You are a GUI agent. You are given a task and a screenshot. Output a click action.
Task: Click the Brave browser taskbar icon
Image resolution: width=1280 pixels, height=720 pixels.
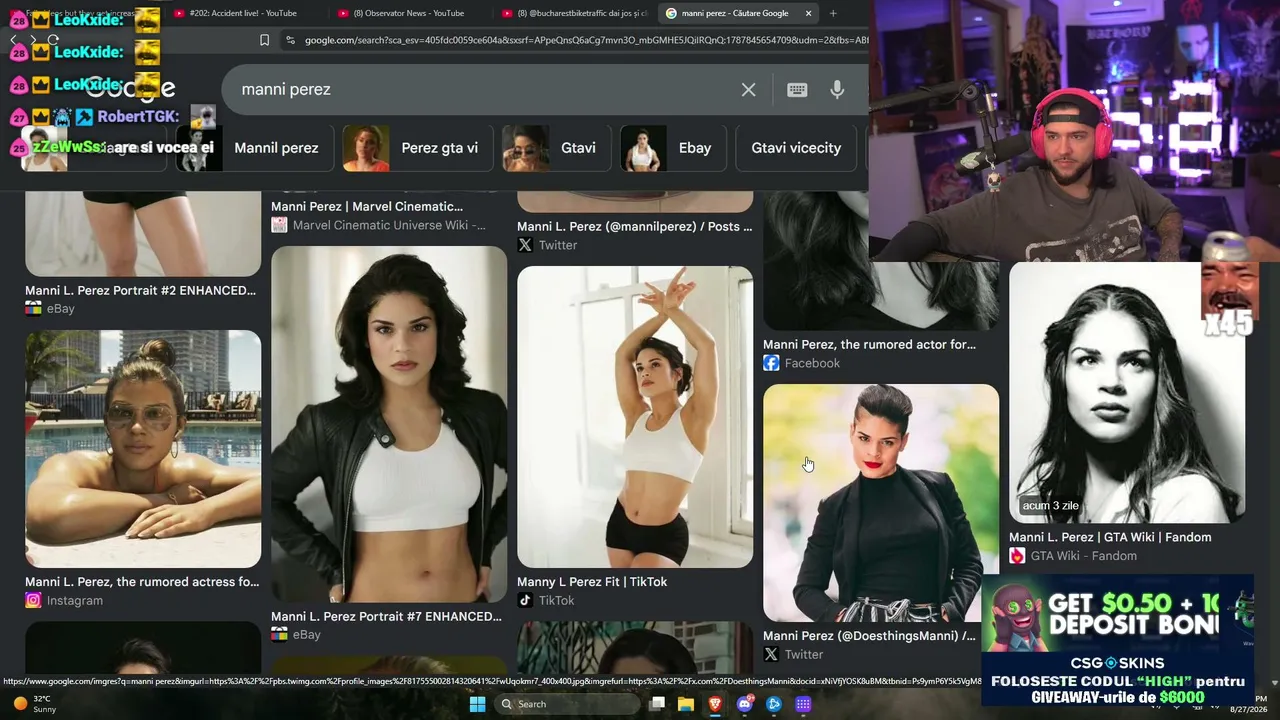coord(715,704)
